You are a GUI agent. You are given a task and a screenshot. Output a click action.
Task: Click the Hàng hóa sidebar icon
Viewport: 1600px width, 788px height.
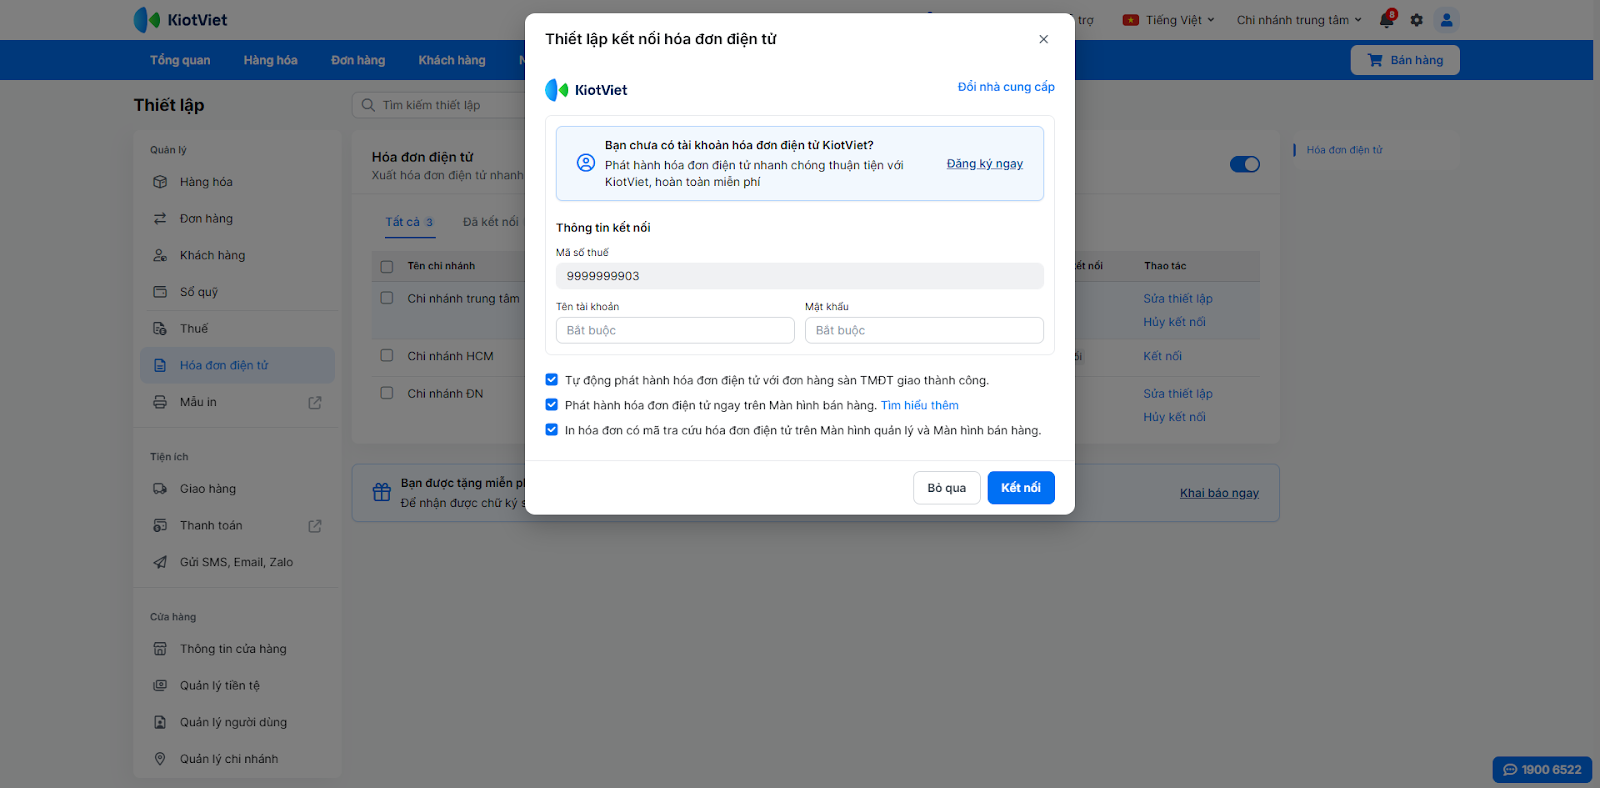pos(160,182)
